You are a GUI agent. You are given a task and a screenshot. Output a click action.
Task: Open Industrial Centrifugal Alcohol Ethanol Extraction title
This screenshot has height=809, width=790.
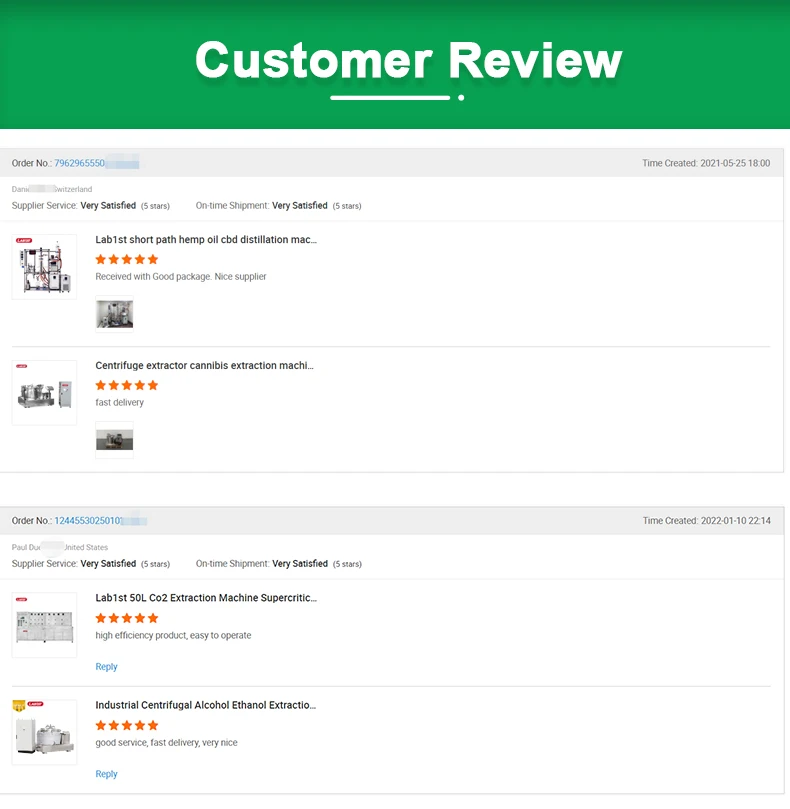[x=206, y=705]
